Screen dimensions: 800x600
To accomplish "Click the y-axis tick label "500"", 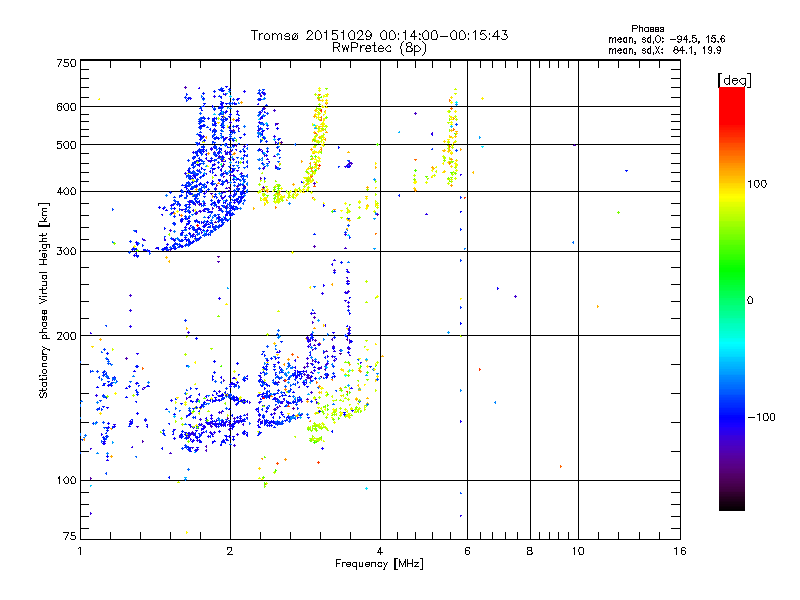I will (66, 145).
